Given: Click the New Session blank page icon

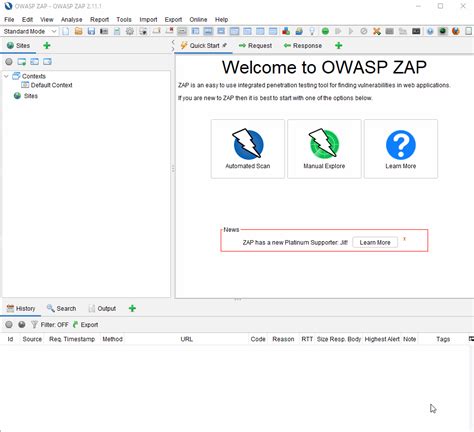Looking at the screenshot, I should [x=66, y=31].
